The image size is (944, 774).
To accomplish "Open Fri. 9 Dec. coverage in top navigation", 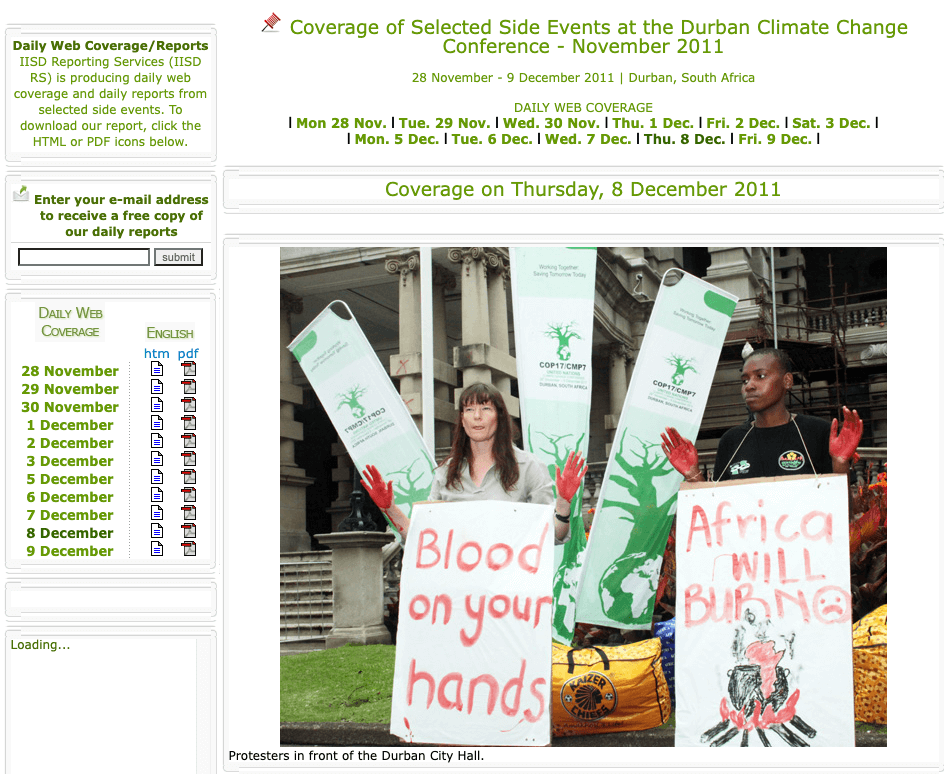I will pyautogui.click(x=775, y=139).
